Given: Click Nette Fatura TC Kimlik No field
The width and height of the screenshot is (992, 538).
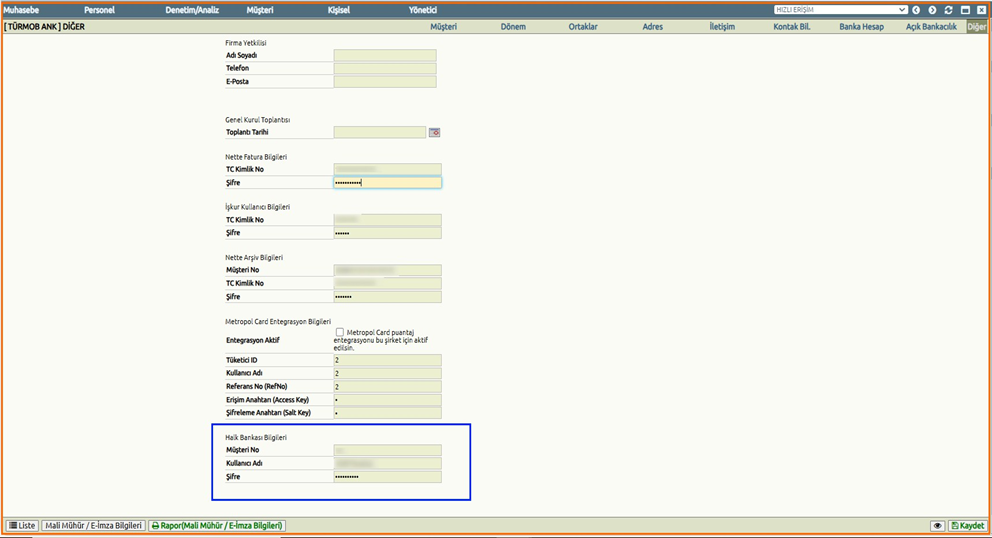Looking at the screenshot, I should [x=387, y=170].
